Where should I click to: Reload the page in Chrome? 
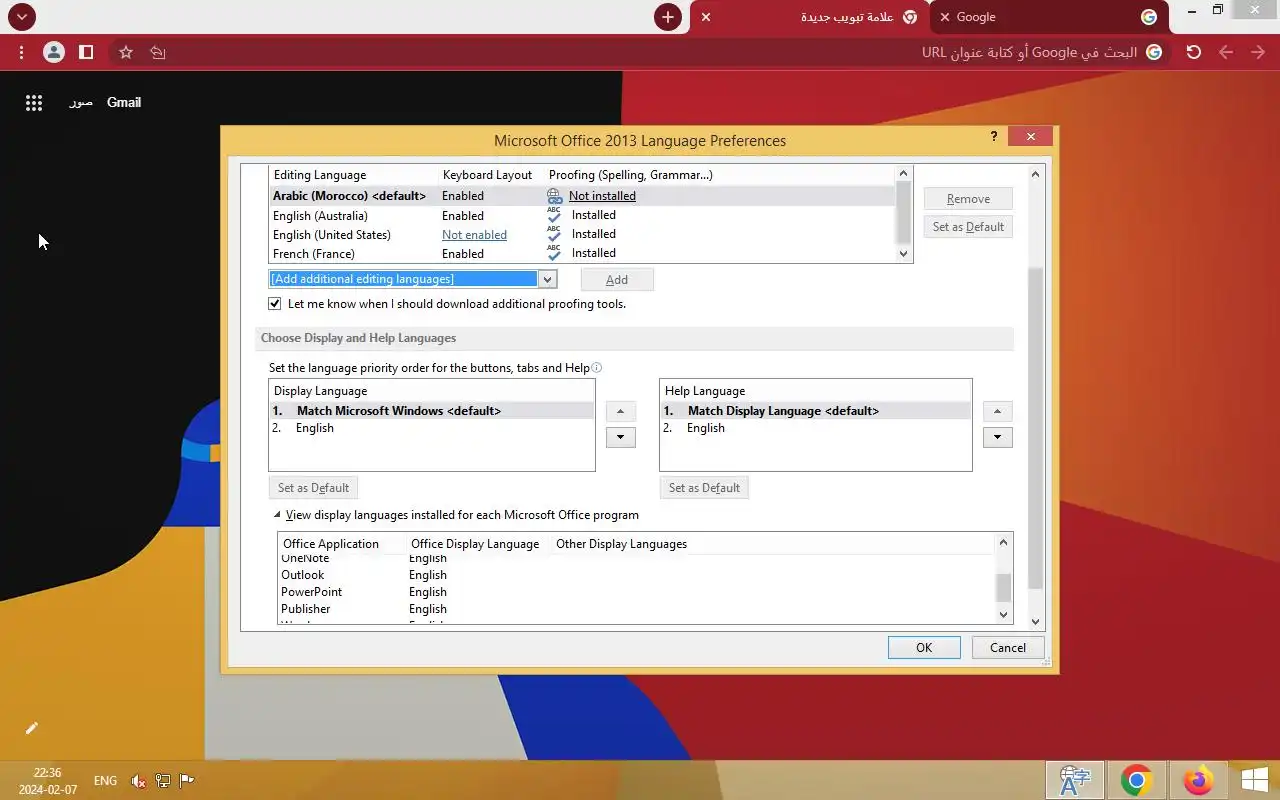click(1194, 52)
